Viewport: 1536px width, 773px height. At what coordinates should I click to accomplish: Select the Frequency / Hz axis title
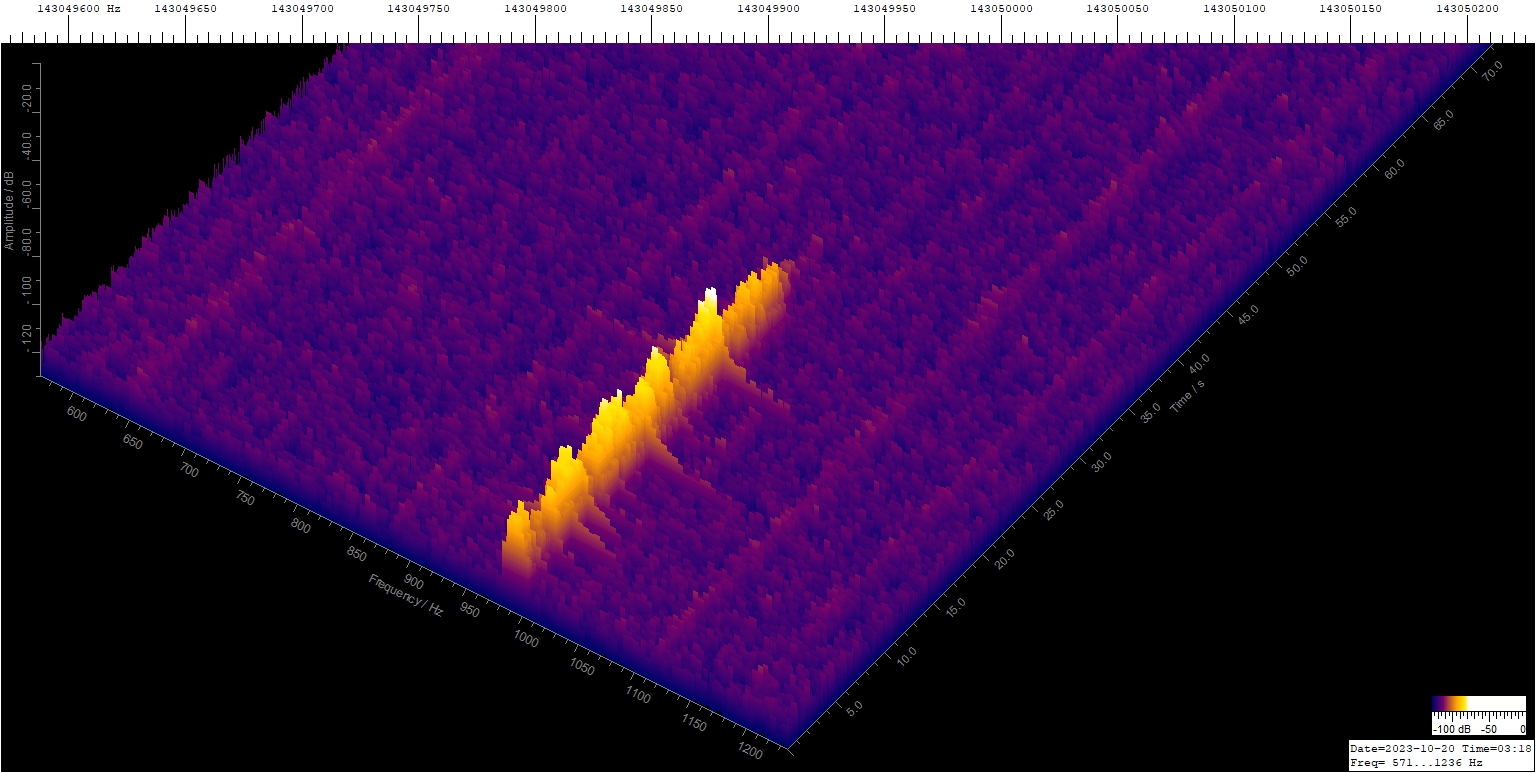tap(405, 596)
